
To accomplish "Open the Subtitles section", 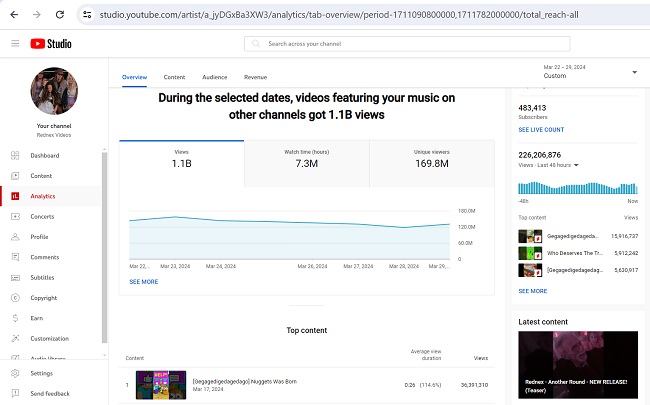I will [42, 277].
